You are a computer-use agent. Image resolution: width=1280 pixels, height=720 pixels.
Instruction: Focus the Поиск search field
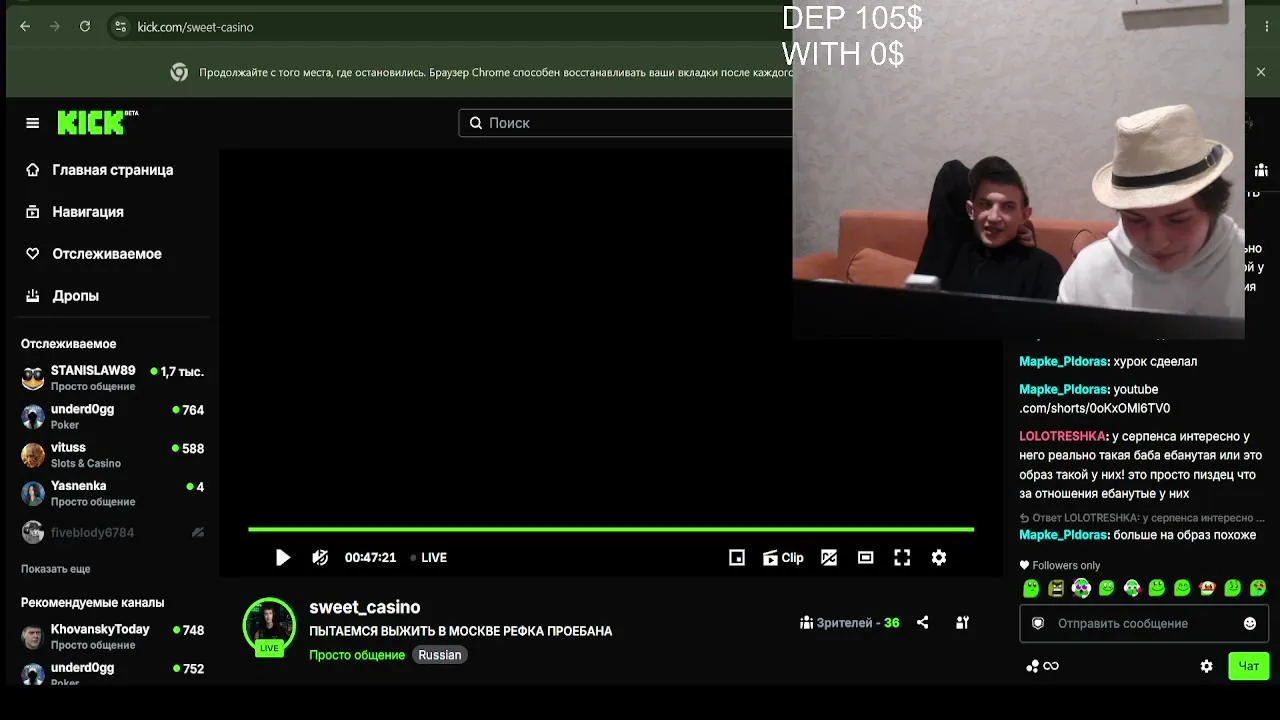[626, 123]
